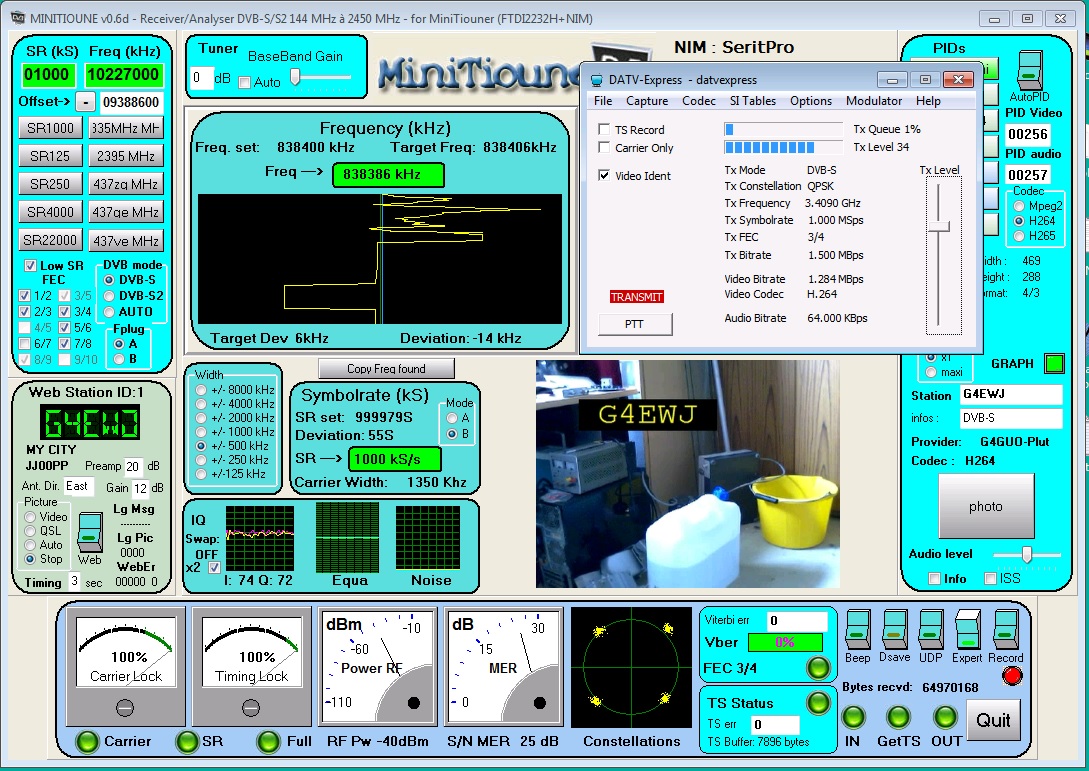Viewport: 1089px width, 771px height.
Task: Check the BaseBand Gain Auto checkbox
Action: coord(244,83)
